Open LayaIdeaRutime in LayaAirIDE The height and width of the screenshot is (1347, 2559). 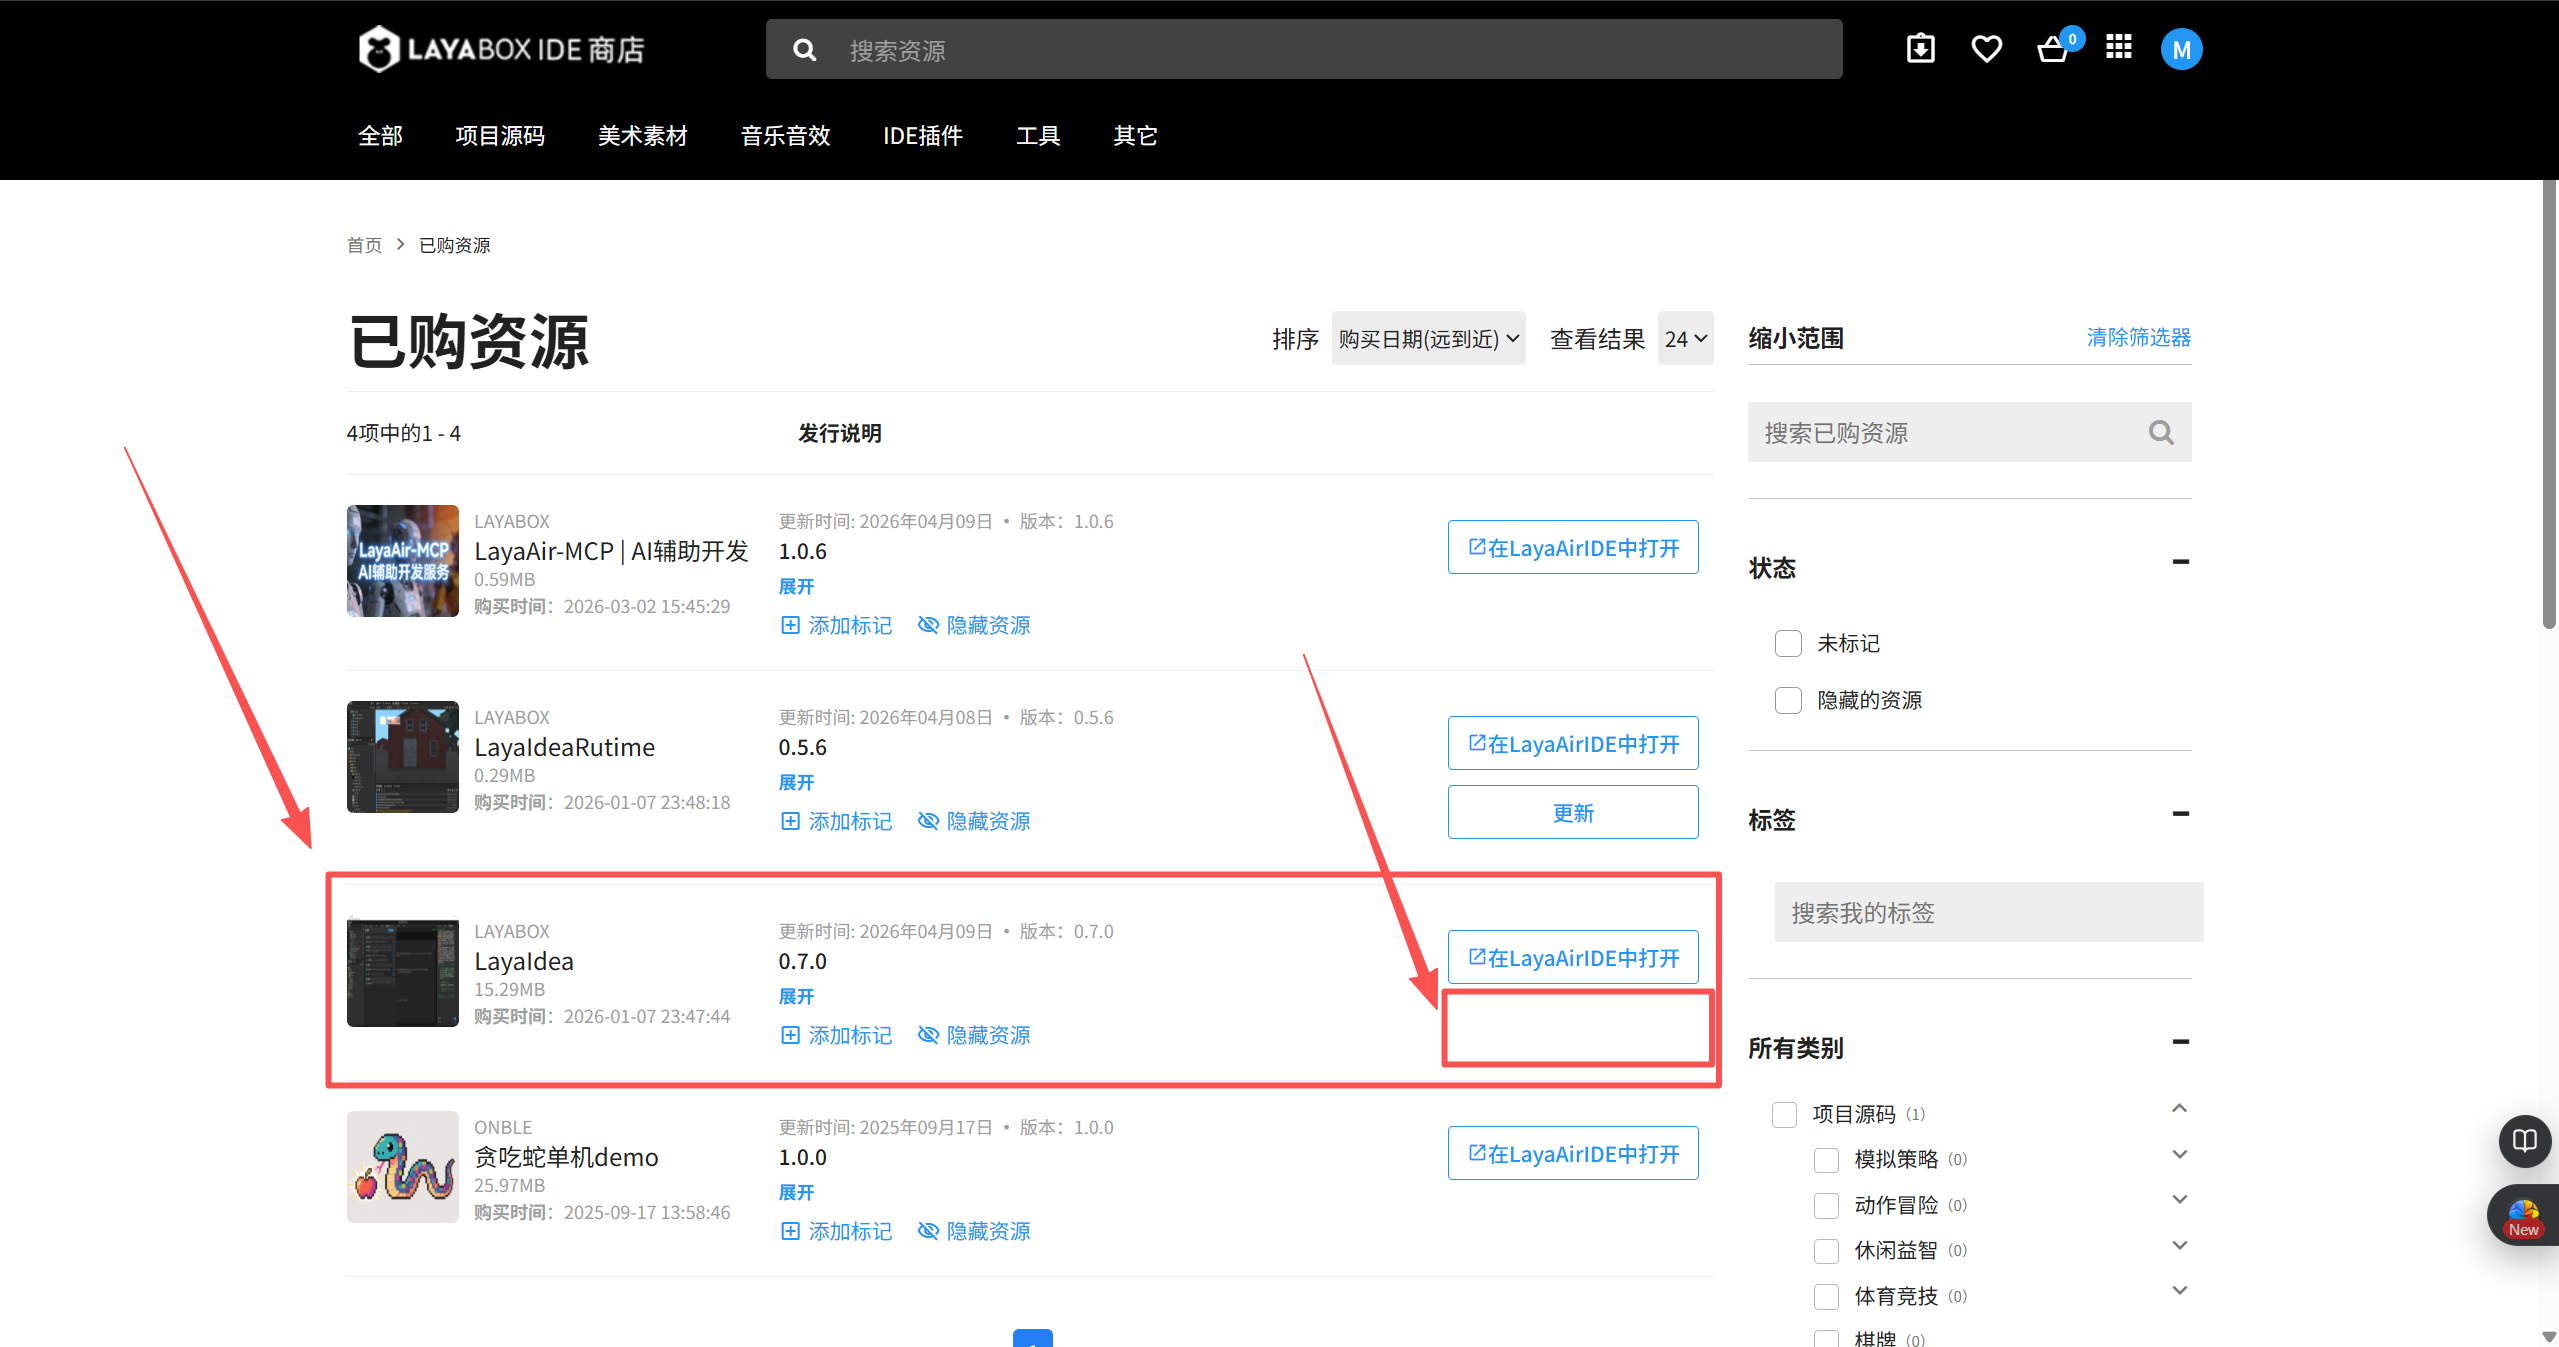tap(1573, 743)
